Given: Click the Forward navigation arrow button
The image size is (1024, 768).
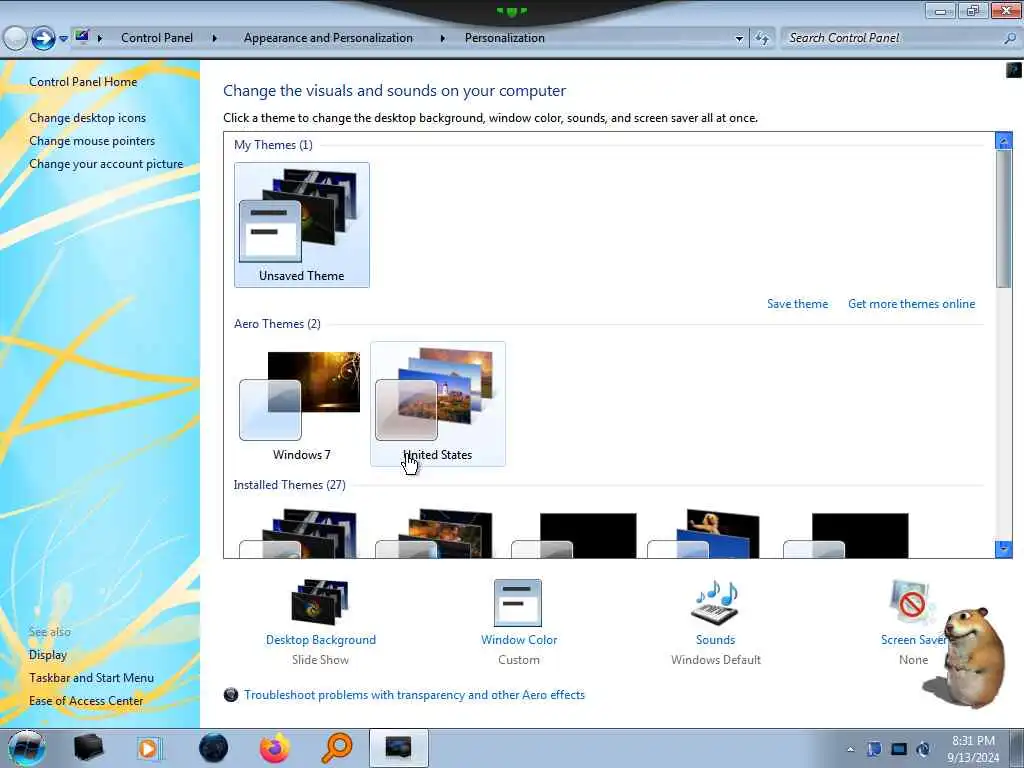Looking at the screenshot, I should click(x=43, y=39).
